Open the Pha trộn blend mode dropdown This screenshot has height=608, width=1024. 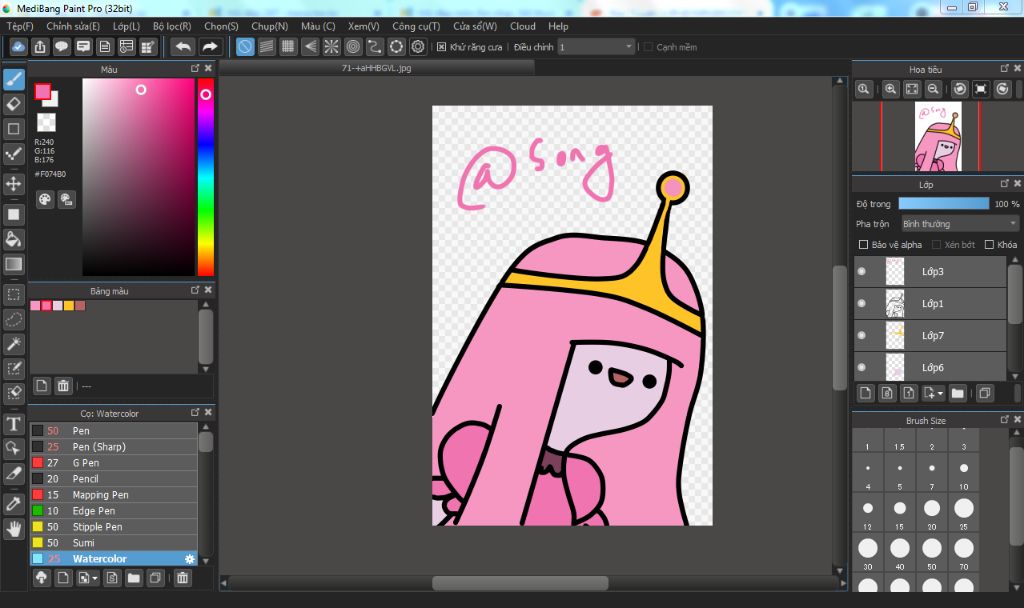[960, 224]
